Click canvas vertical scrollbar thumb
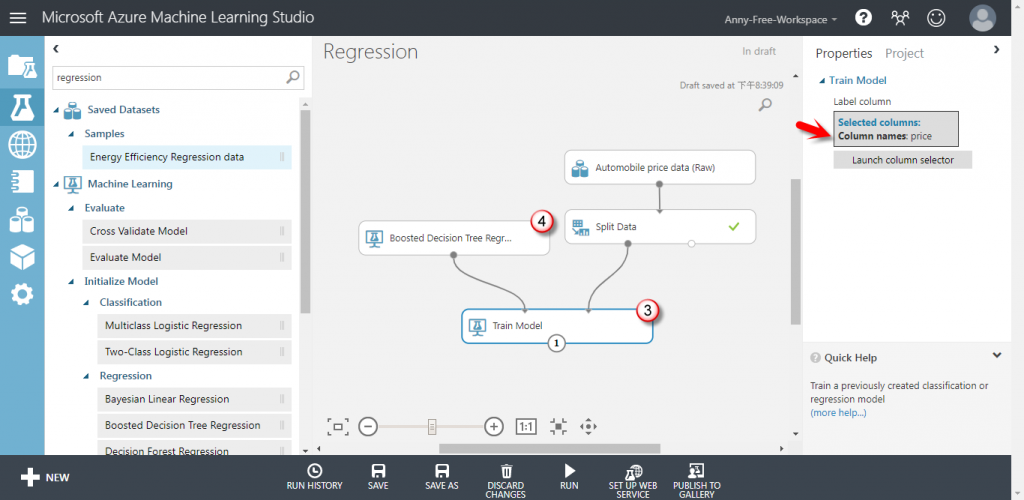 click(x=795, y=251)
